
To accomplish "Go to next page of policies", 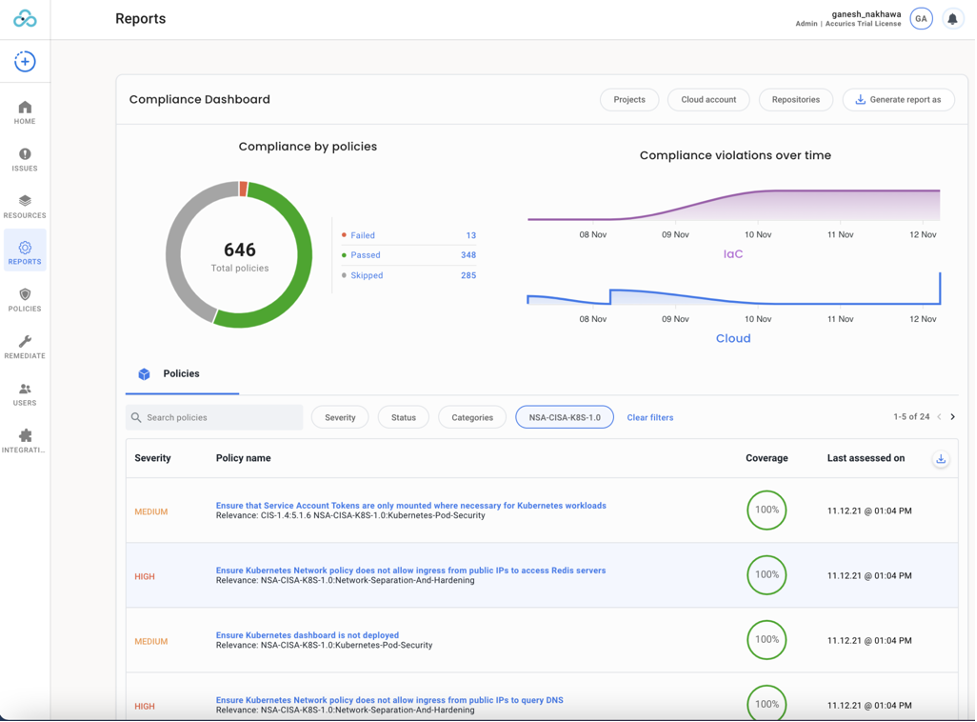I will click(953, 417).
